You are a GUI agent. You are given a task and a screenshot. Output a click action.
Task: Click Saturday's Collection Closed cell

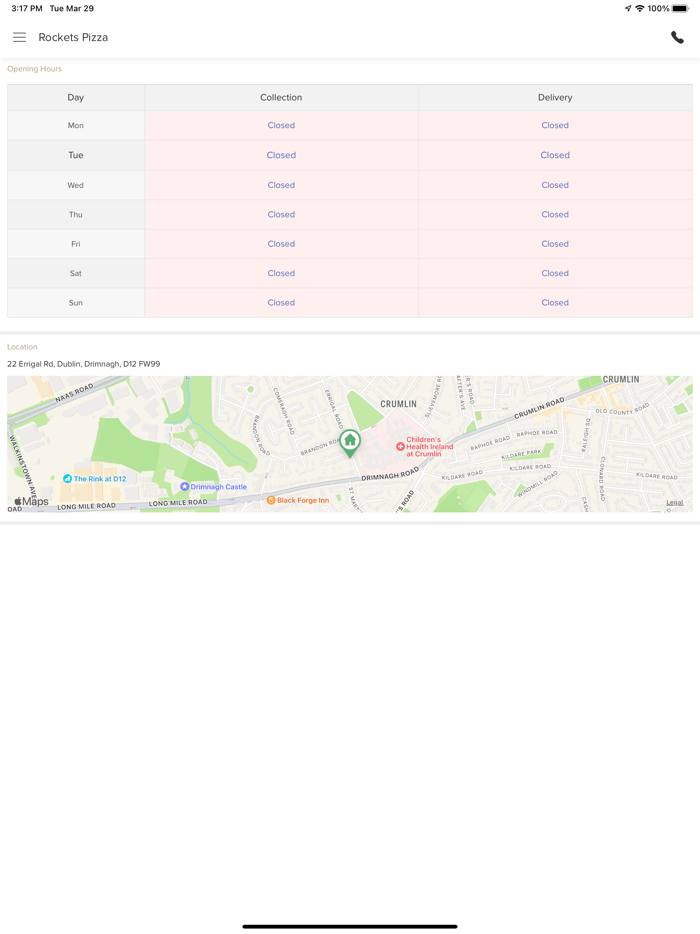click(281, 273)
